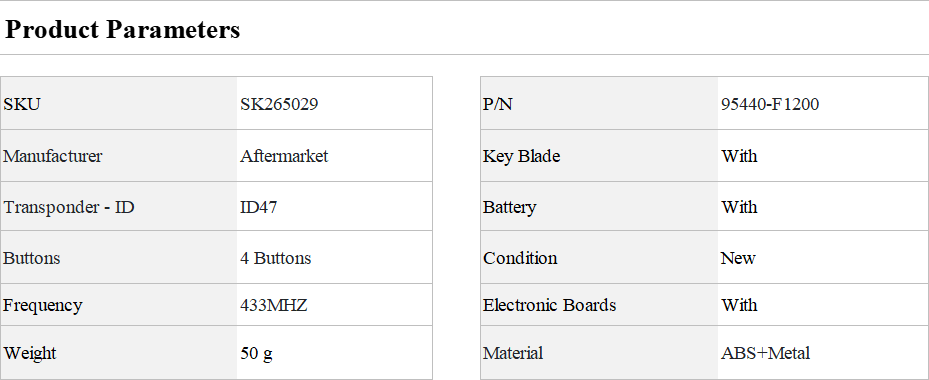Screen dimensions: 929x380
Task: Click the Transponder - ID label
Action: (x=69, y=207)
